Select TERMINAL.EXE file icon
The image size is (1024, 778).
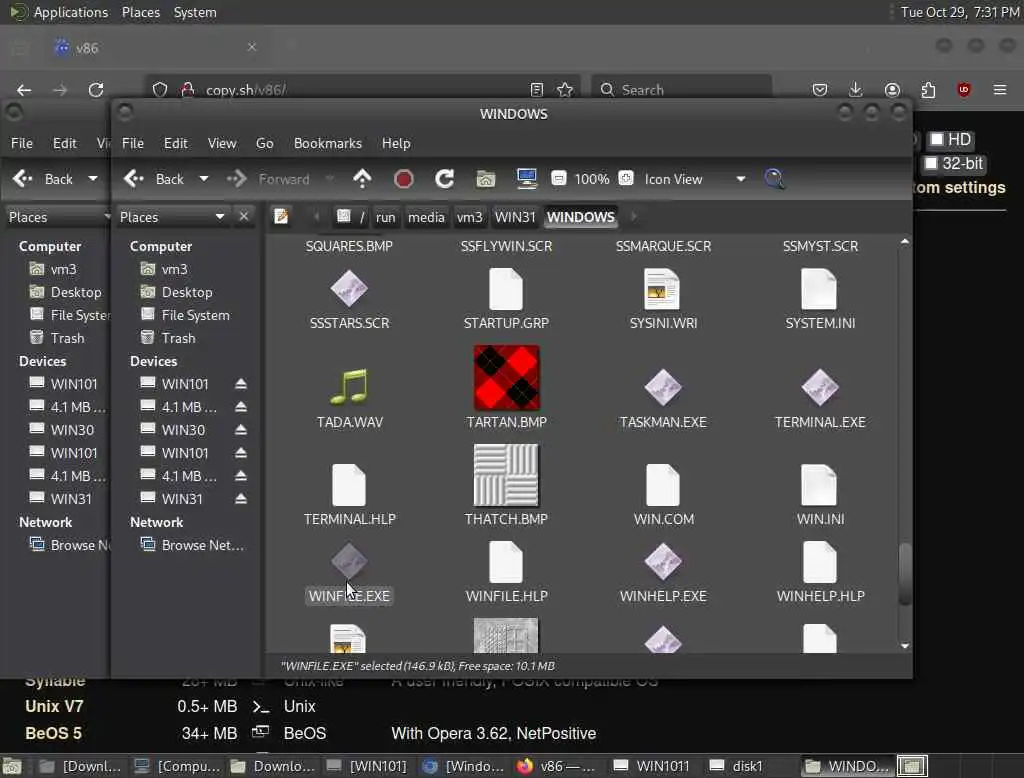tap(820, 388)
